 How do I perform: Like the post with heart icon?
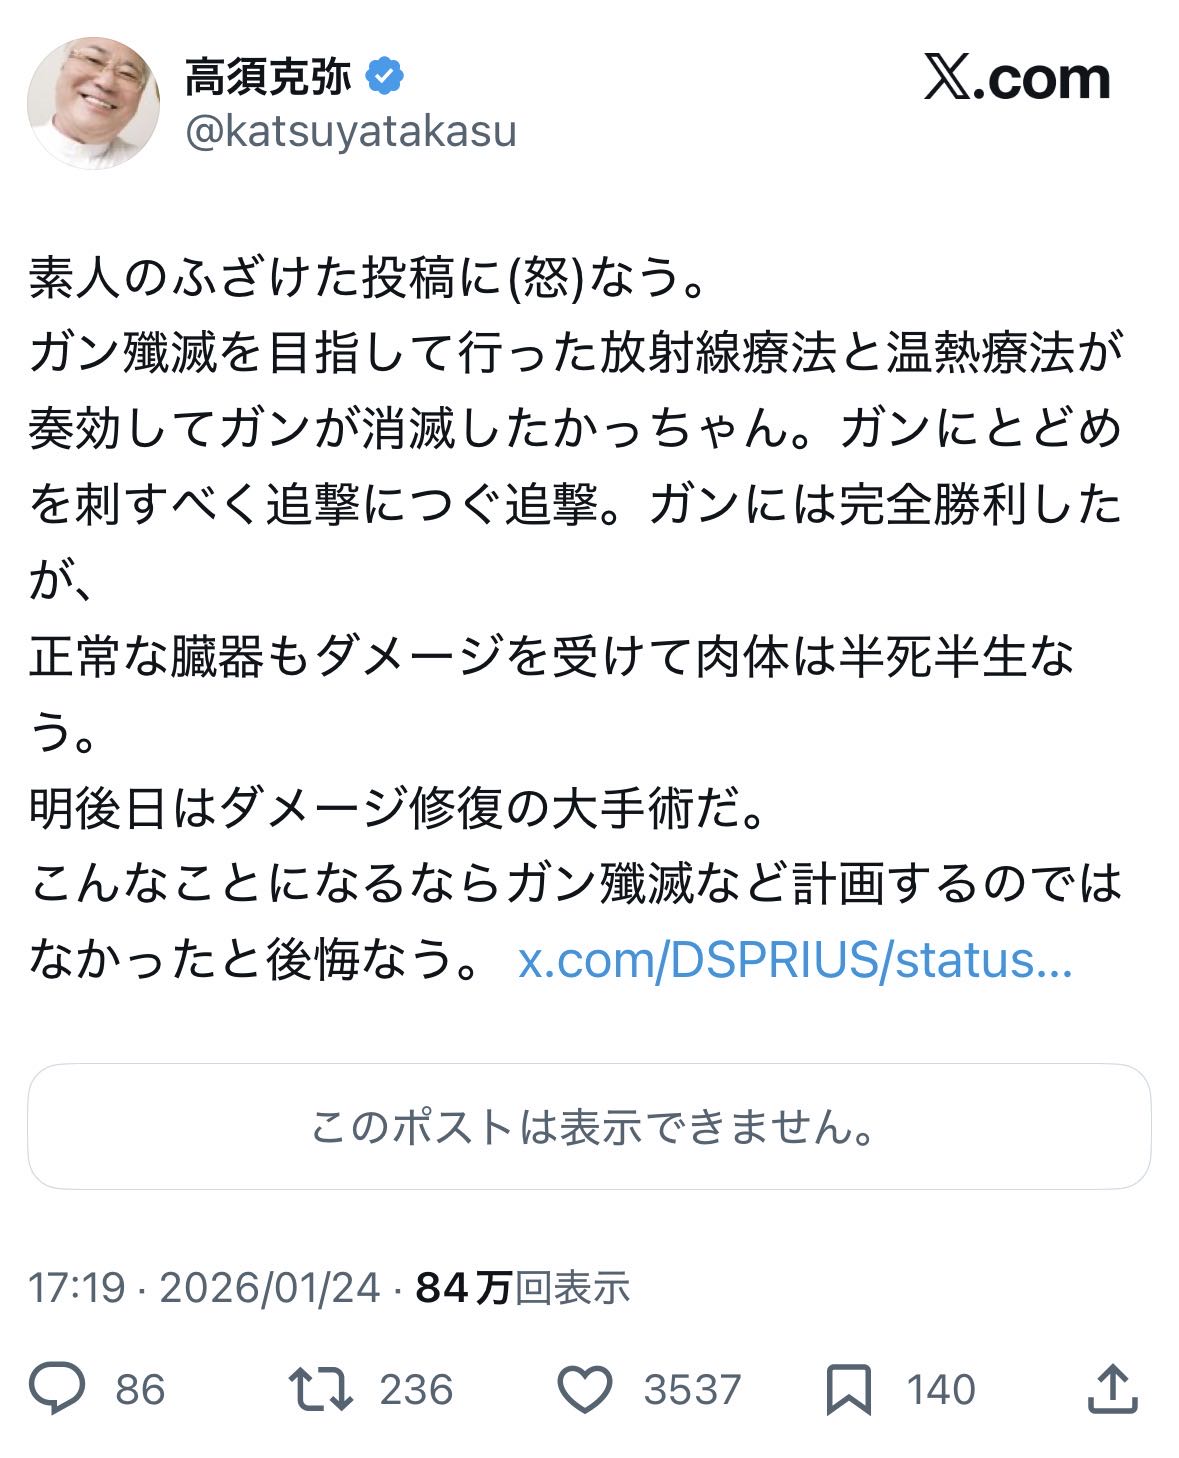tap(584, 1389)
